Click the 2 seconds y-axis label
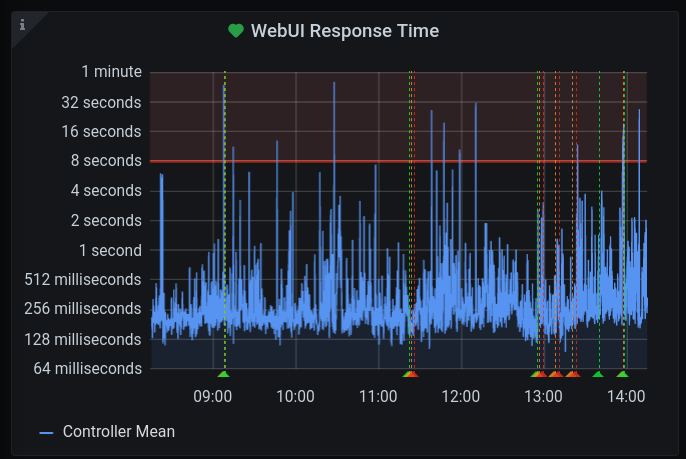Screen dimensions: 686x459 click(106, 220)
